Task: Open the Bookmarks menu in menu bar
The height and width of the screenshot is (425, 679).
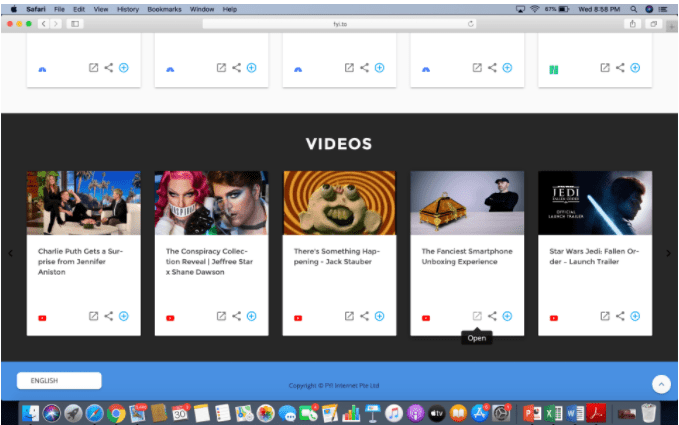Action: [164, 9]
